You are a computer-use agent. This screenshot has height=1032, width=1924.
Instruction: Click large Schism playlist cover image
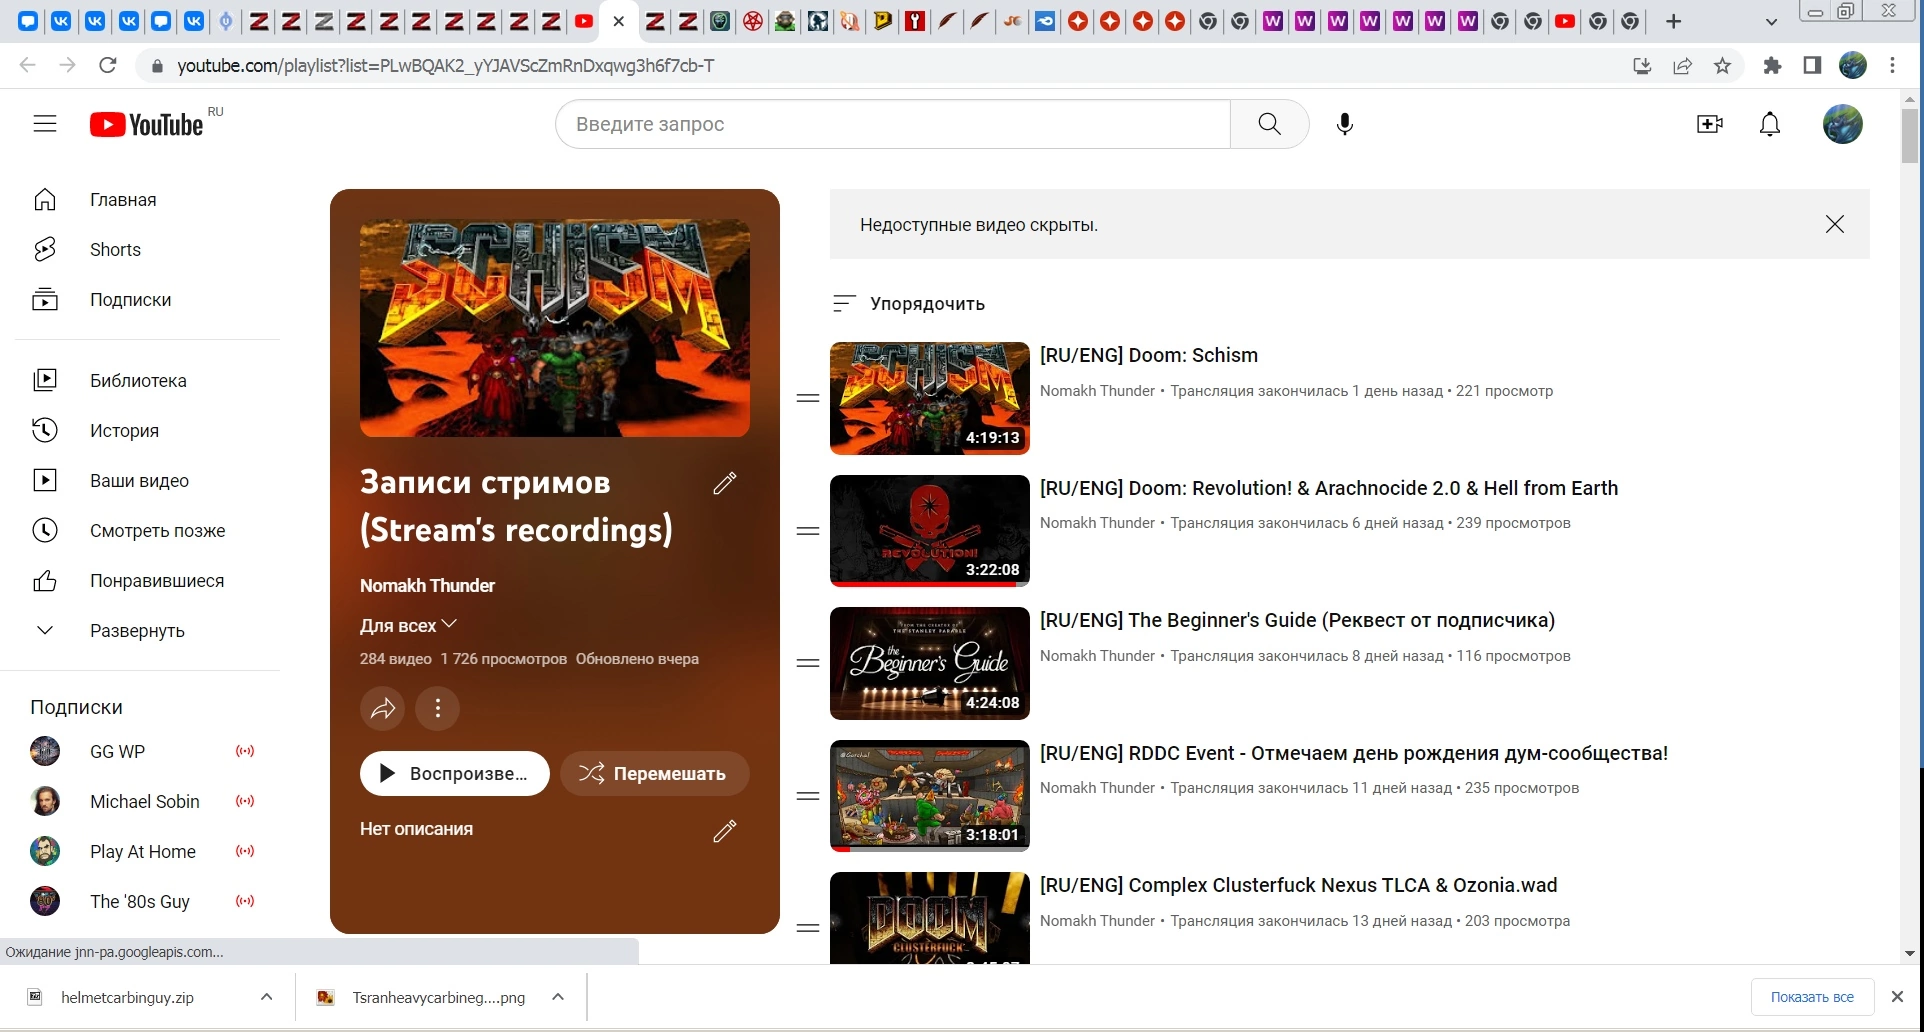(555, 328)
